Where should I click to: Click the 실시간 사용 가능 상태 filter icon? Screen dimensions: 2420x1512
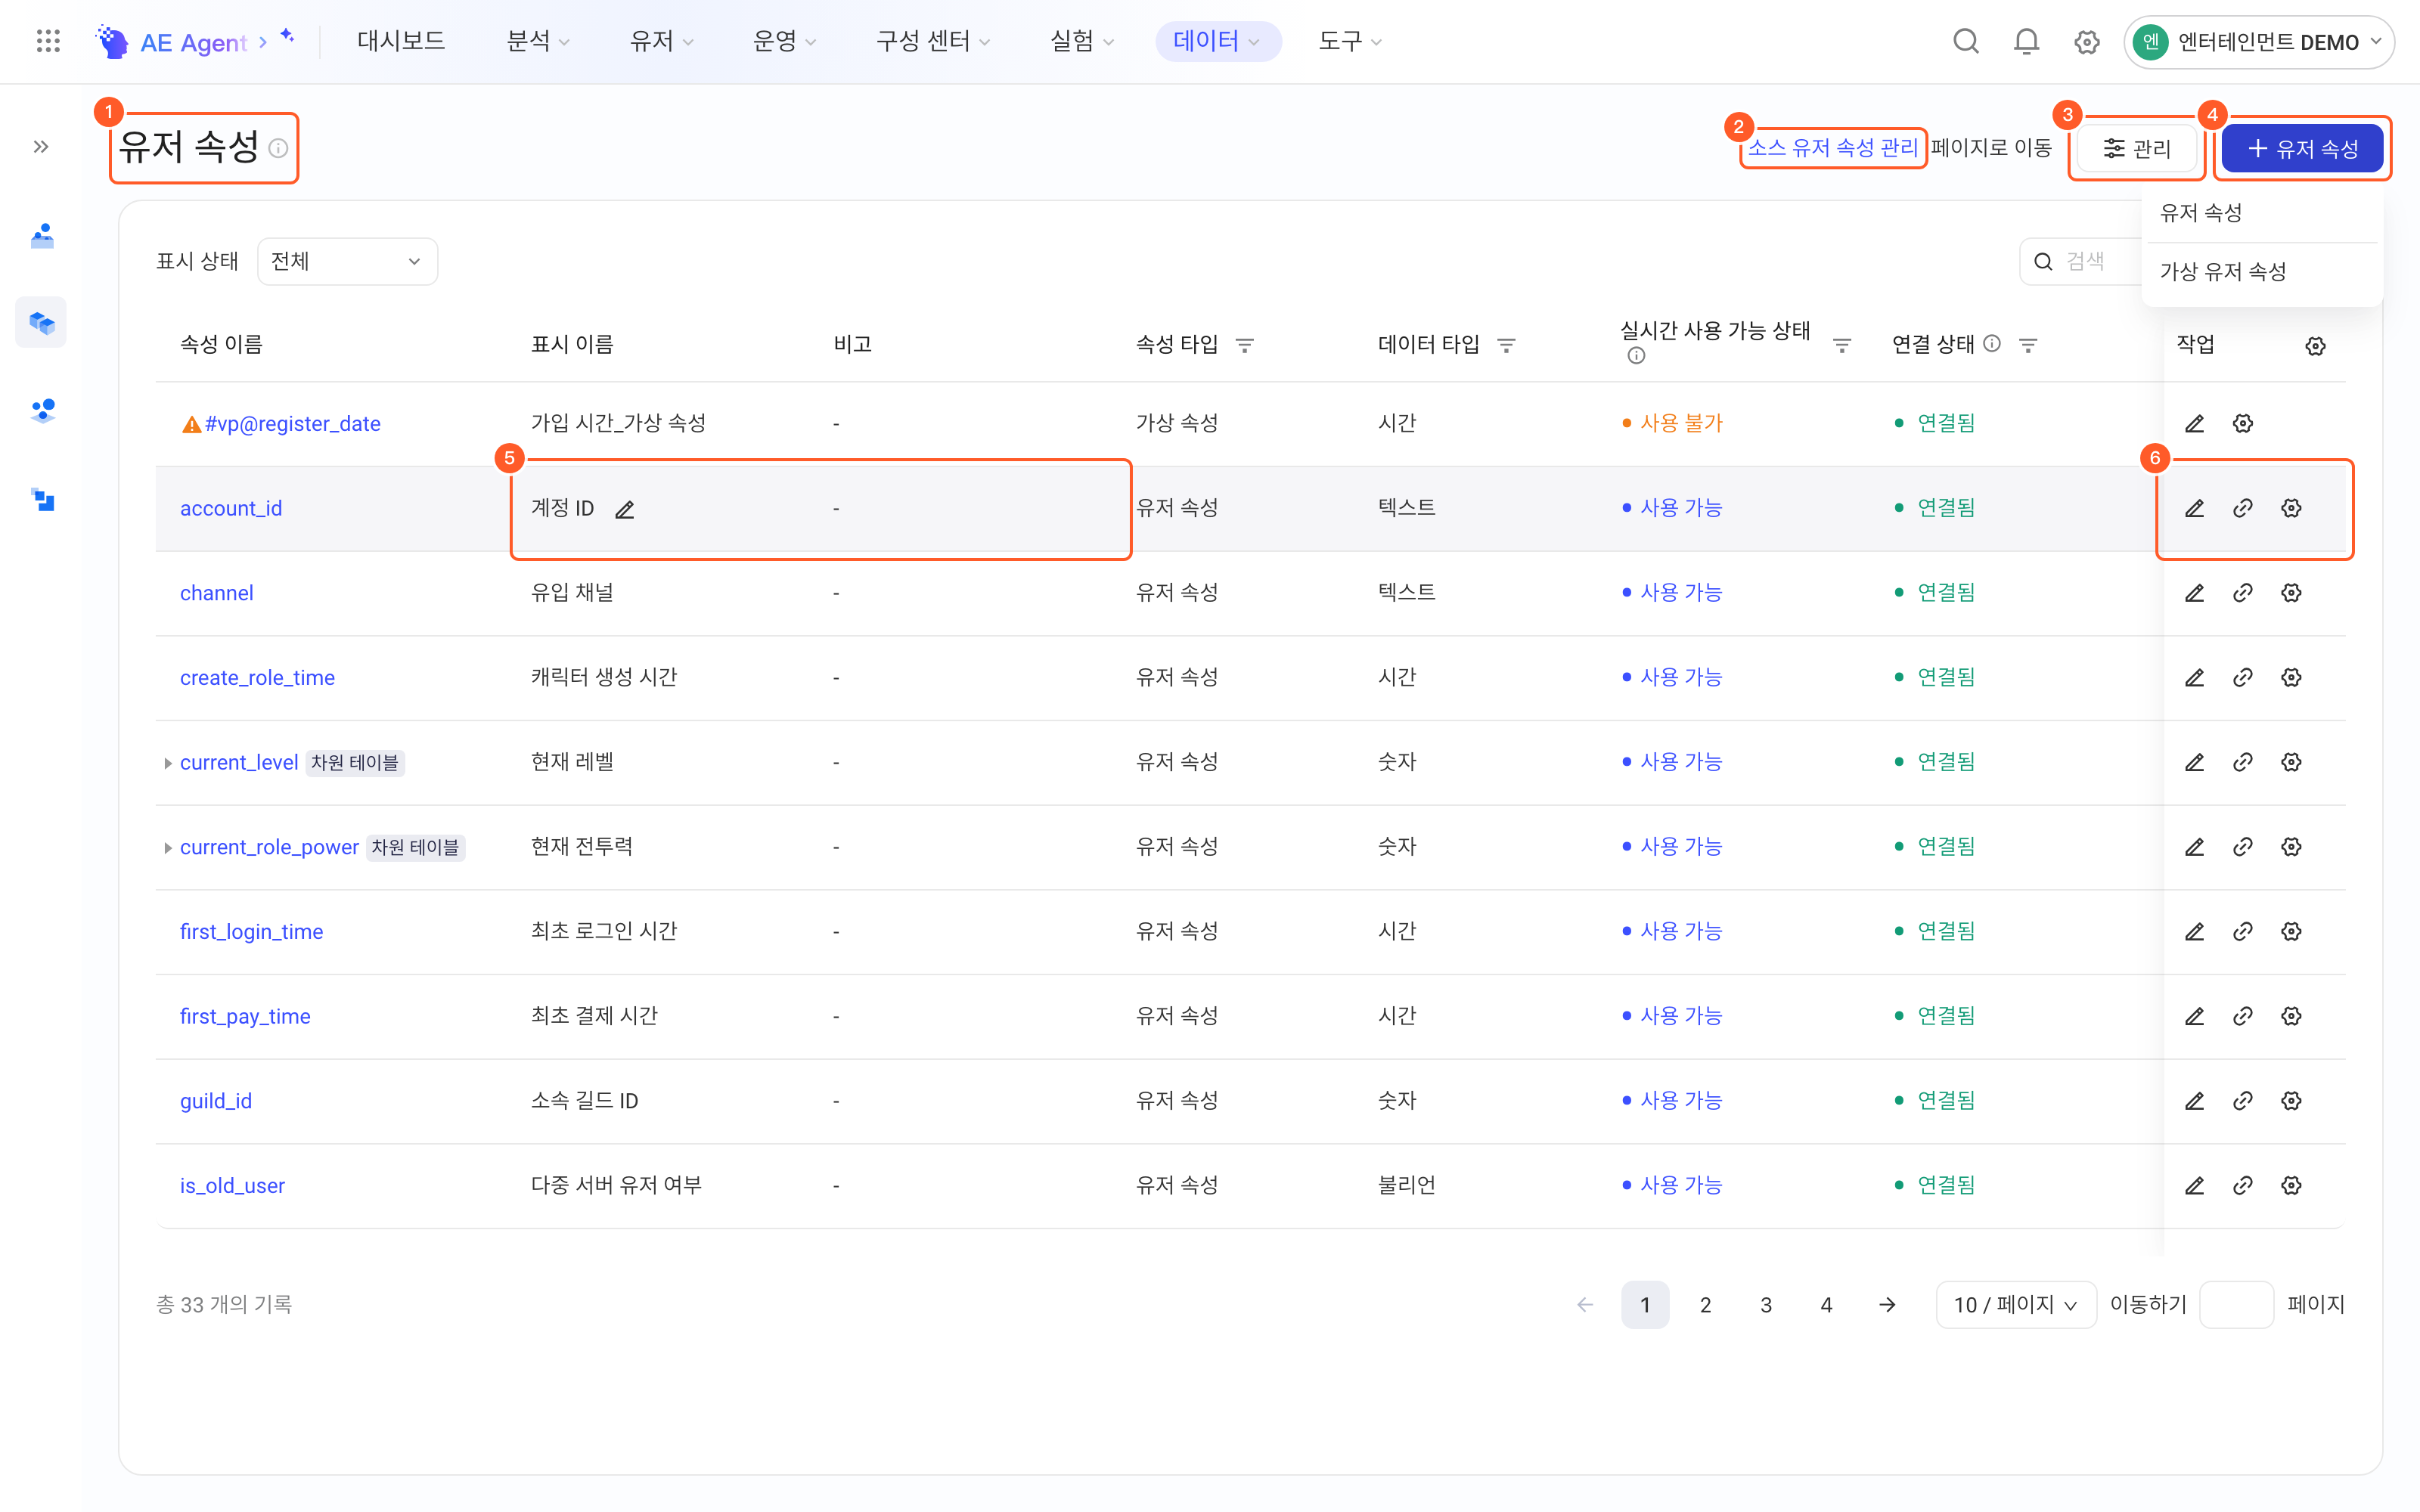click(1842, 345)
